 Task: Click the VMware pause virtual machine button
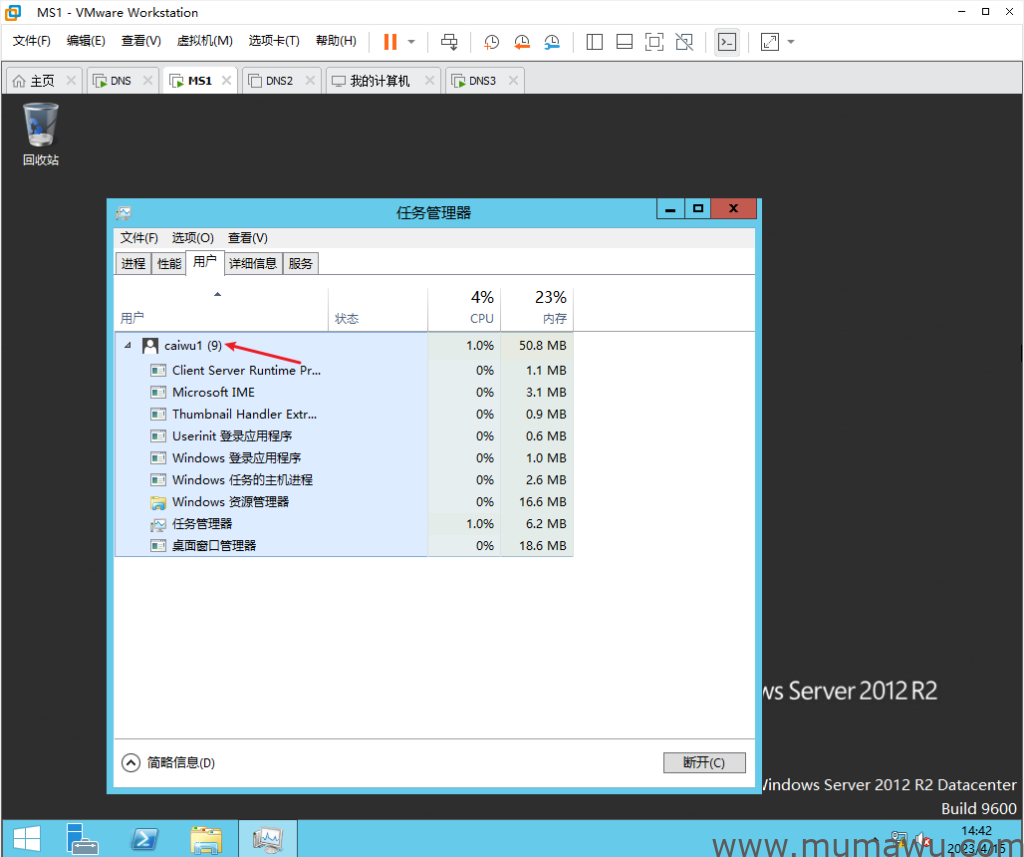(x=390, y=42)
